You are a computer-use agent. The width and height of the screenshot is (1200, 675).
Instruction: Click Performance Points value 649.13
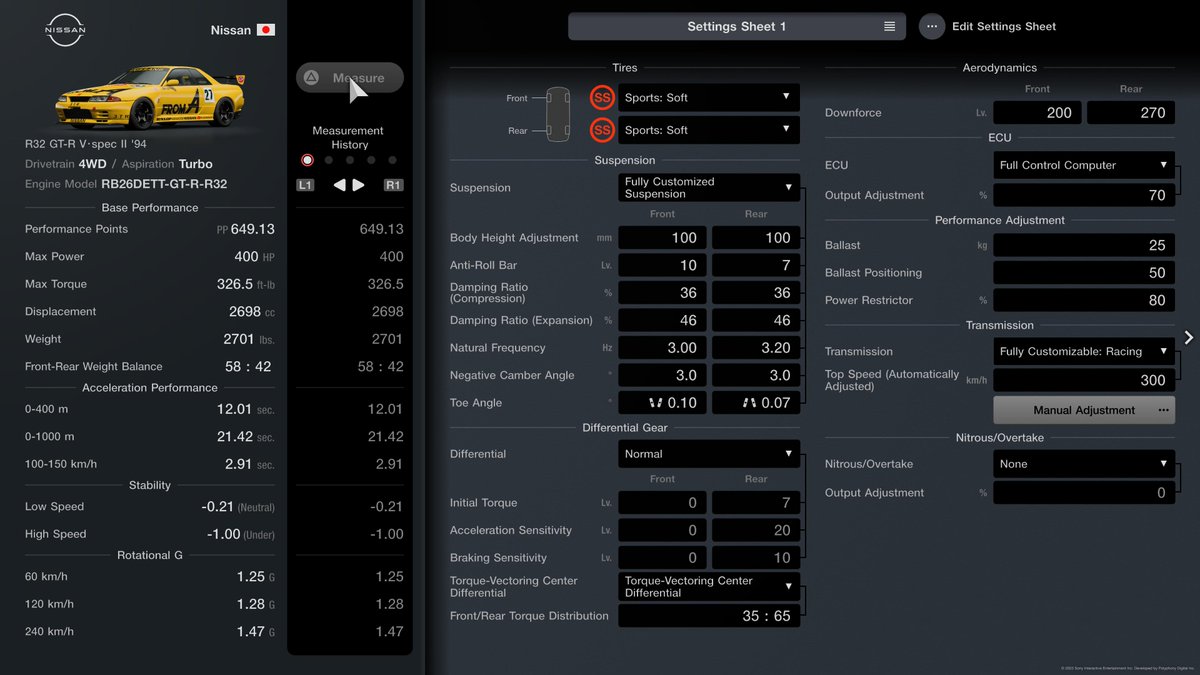pos(252,229)
